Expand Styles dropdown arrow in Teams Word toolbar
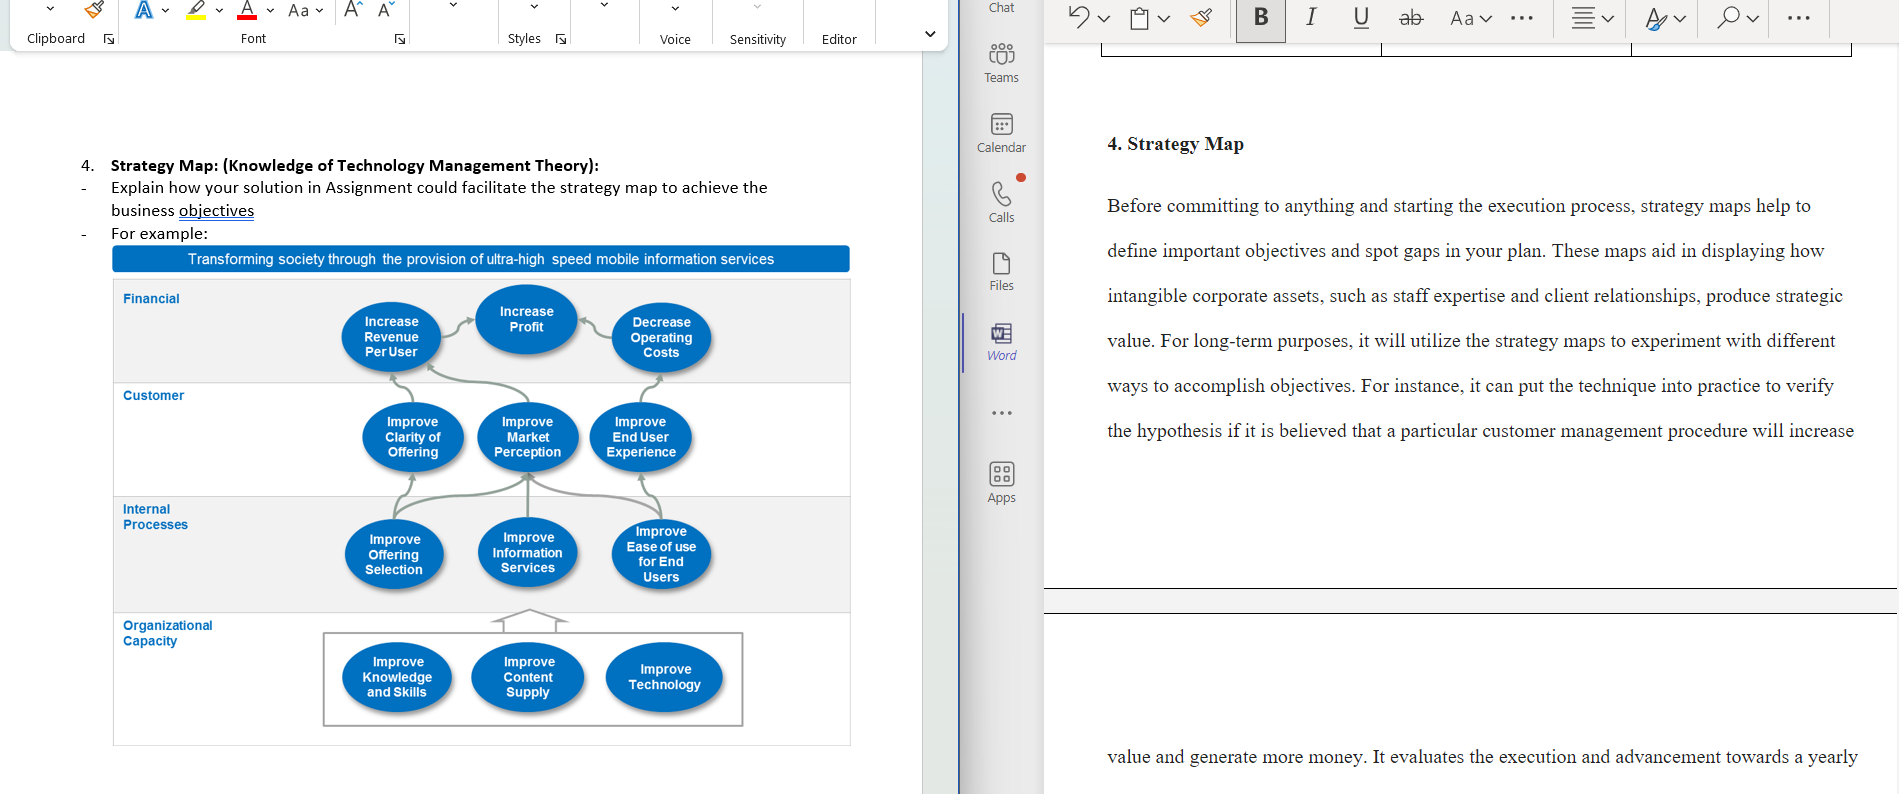The width and height of the screenshot is (1899, 794). pyautogui.click(x=1680, y=18)
